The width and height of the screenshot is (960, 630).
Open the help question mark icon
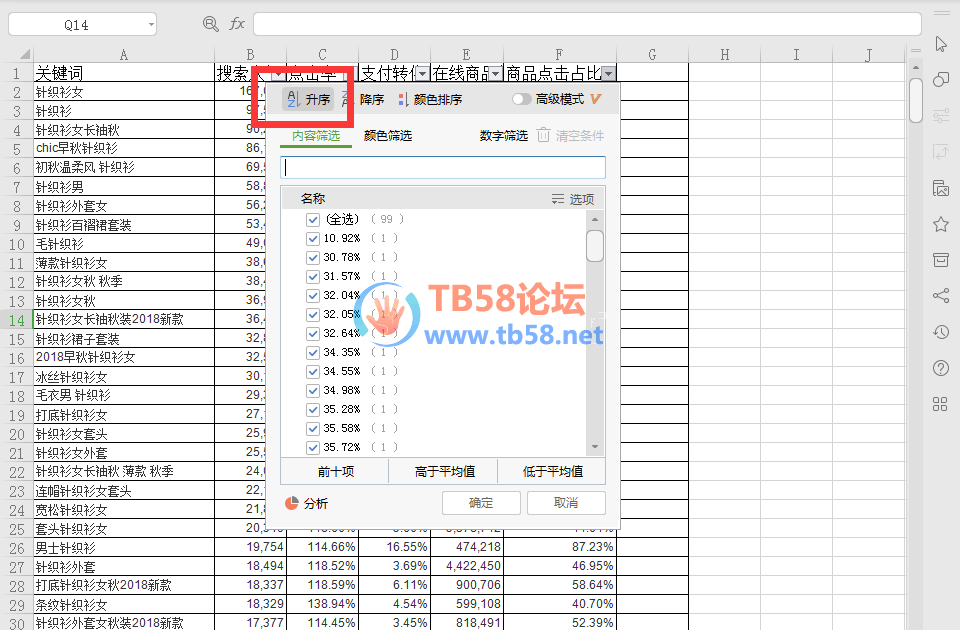940,368
